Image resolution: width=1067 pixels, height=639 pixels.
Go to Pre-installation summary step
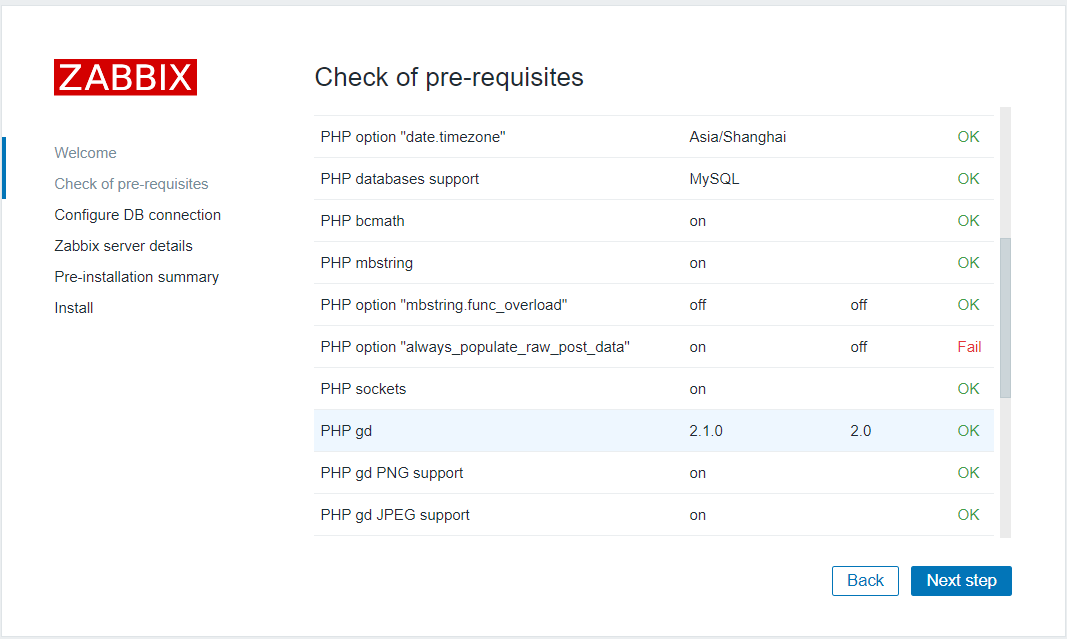(x=136, y=277)
